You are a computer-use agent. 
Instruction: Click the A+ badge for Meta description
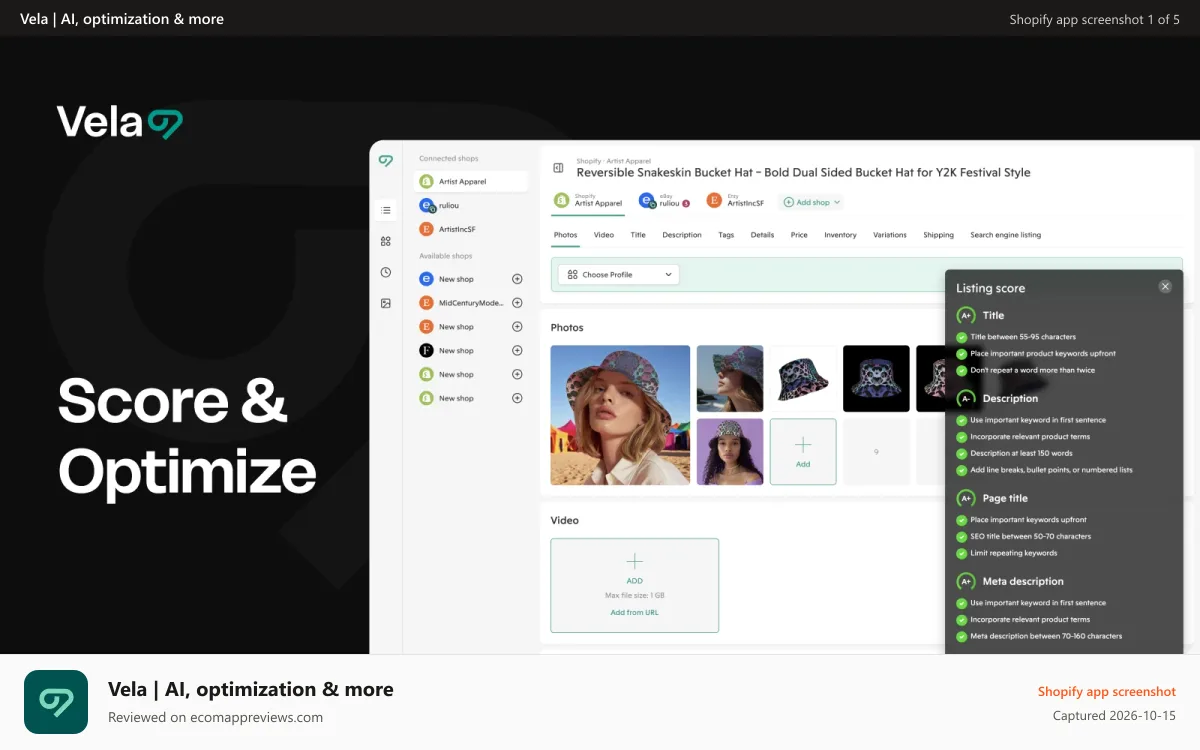[x=966, y=581]
